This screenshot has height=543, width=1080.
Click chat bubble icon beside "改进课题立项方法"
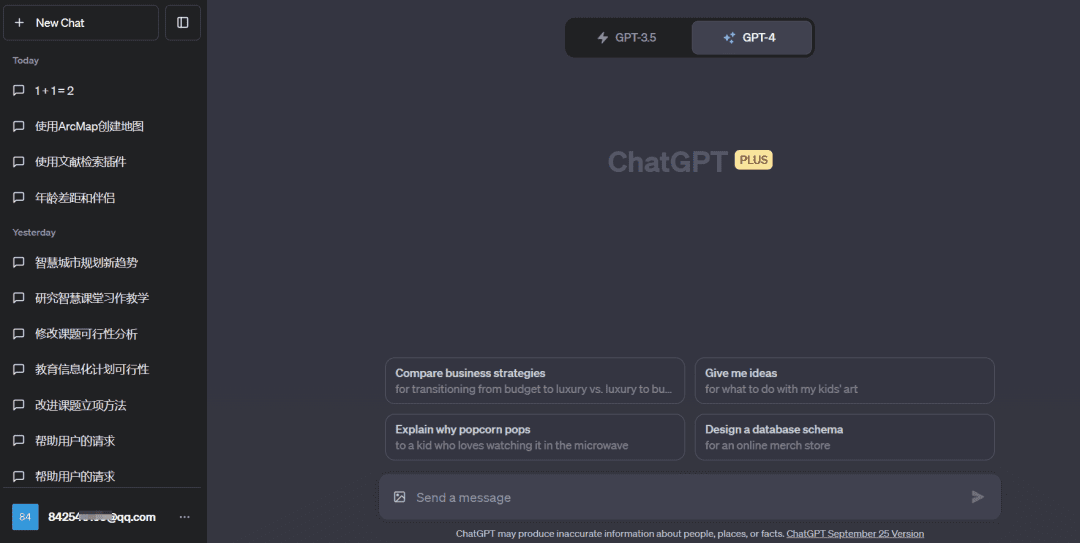click(19, 405)
